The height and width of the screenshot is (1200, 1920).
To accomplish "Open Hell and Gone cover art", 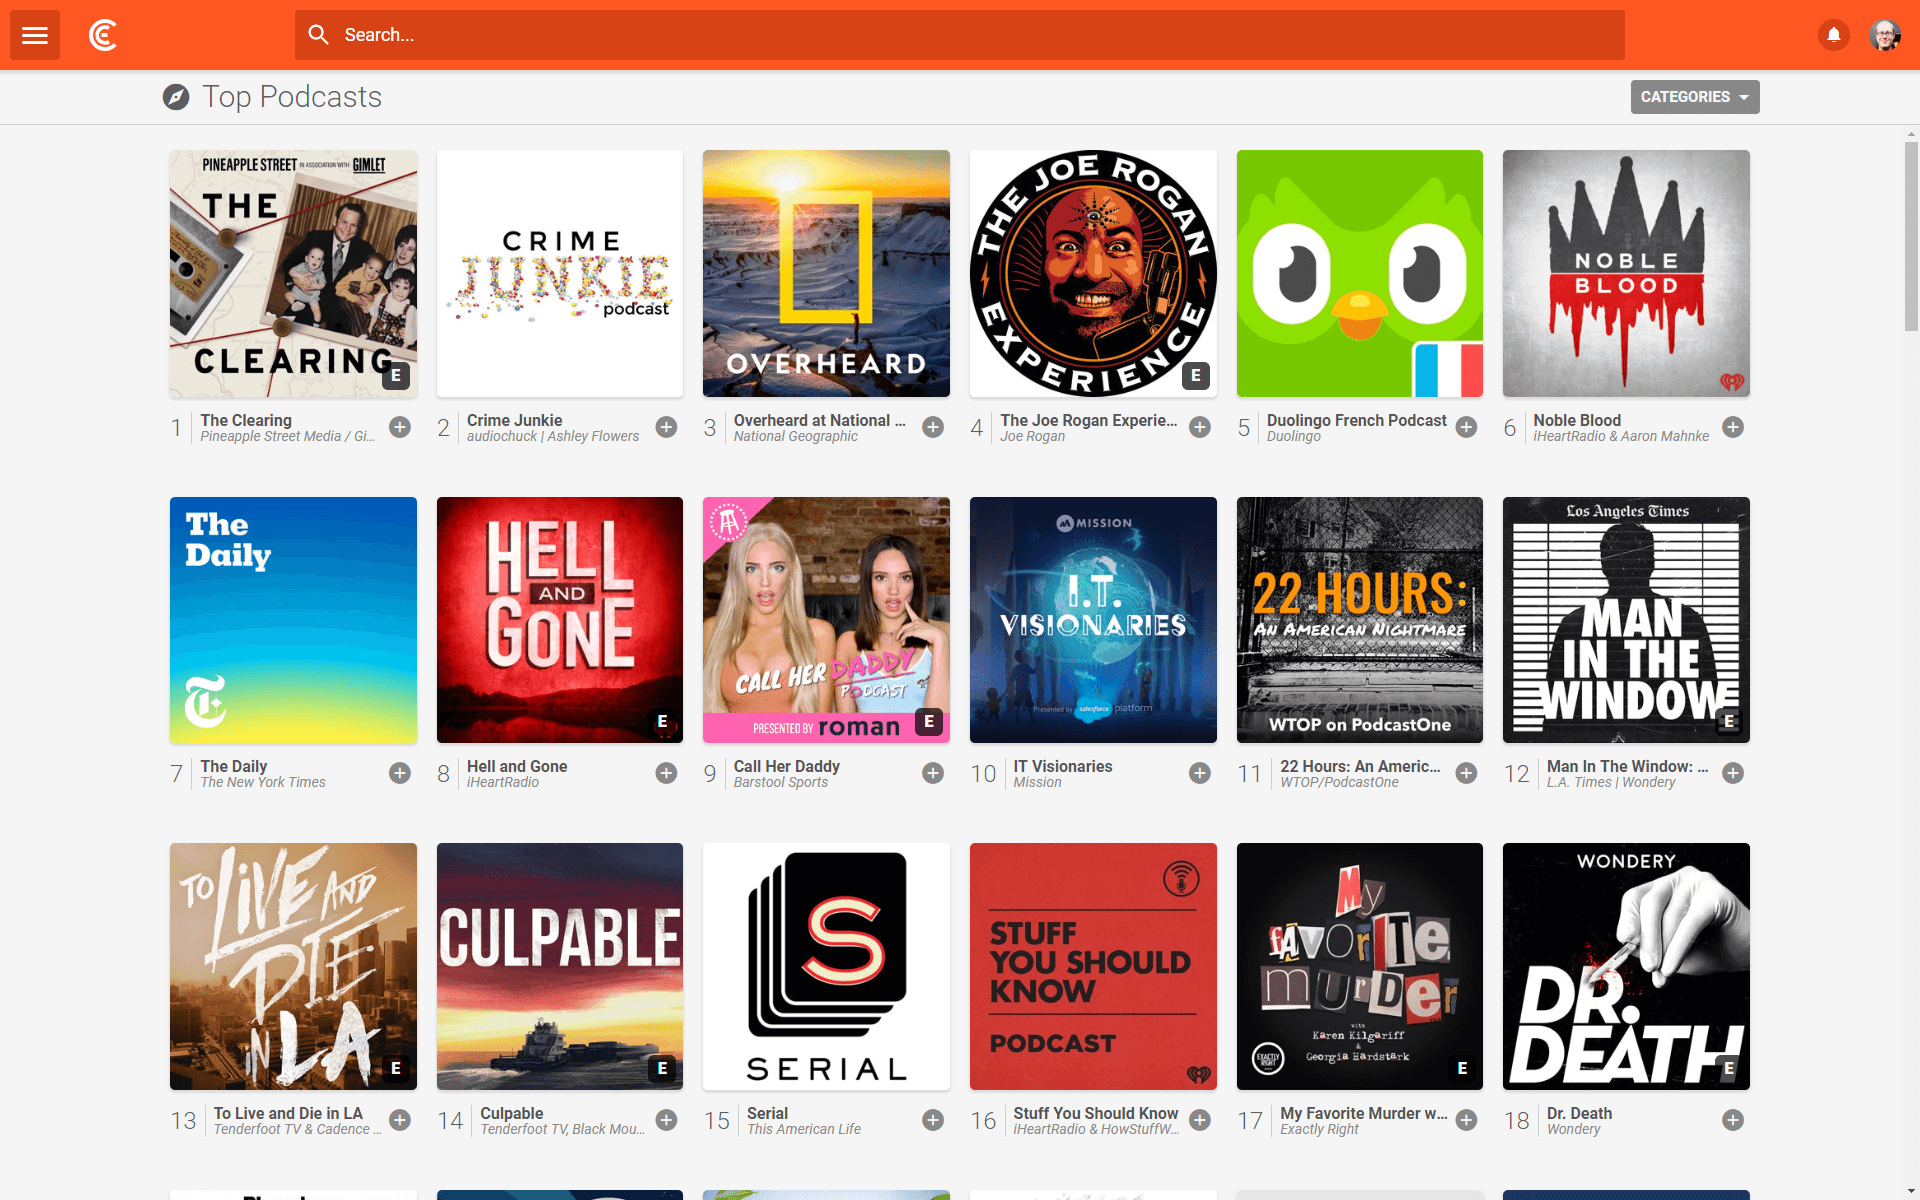I will coord(560,620).
